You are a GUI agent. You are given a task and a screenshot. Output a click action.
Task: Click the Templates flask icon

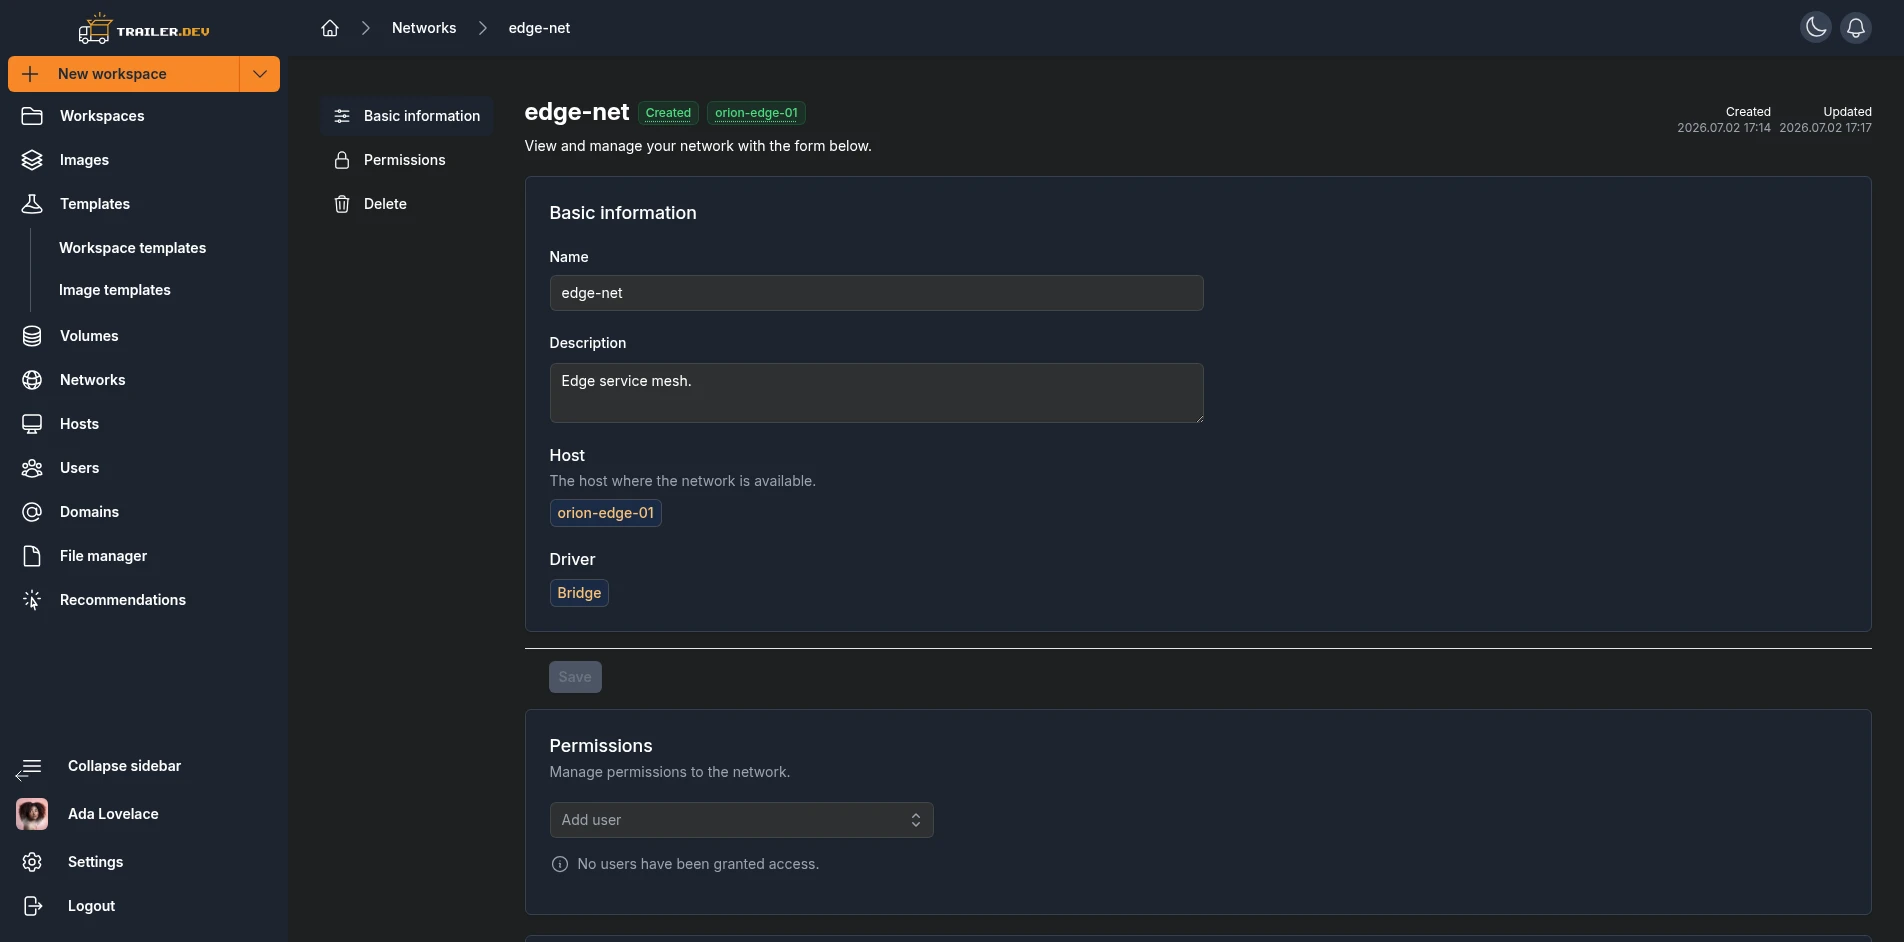32,204
